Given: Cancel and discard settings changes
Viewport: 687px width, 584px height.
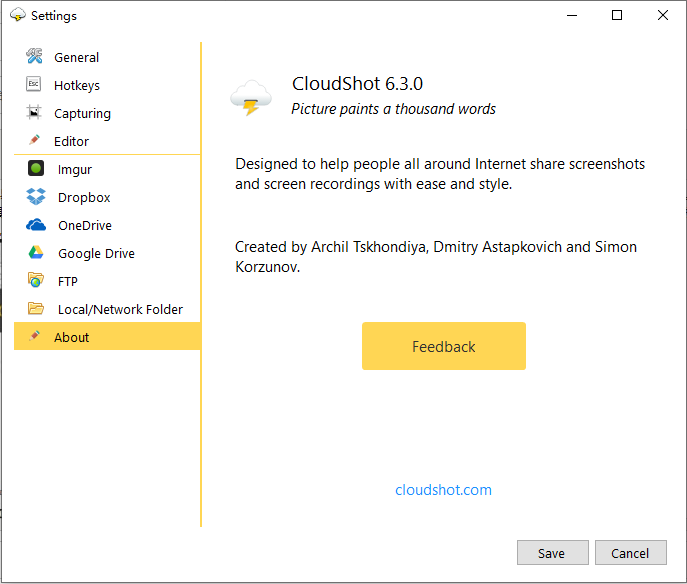Looking at the screenshot, I should pos(630,553).
